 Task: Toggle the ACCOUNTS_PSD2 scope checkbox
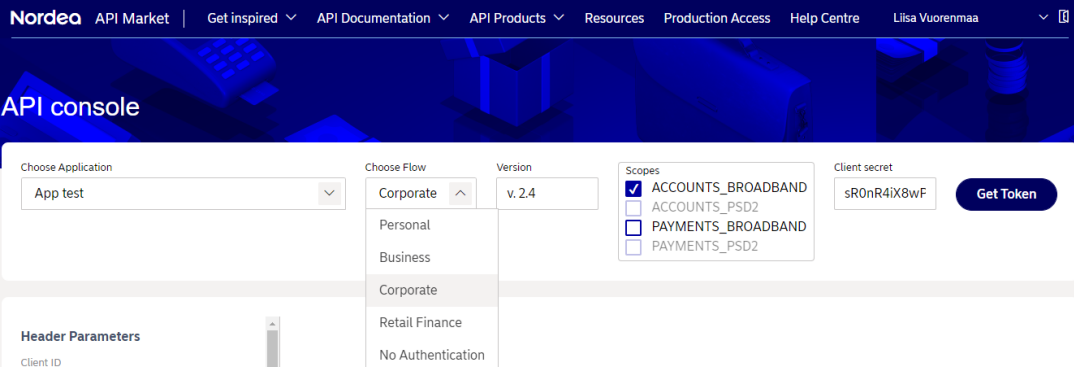tap(634, 208)
